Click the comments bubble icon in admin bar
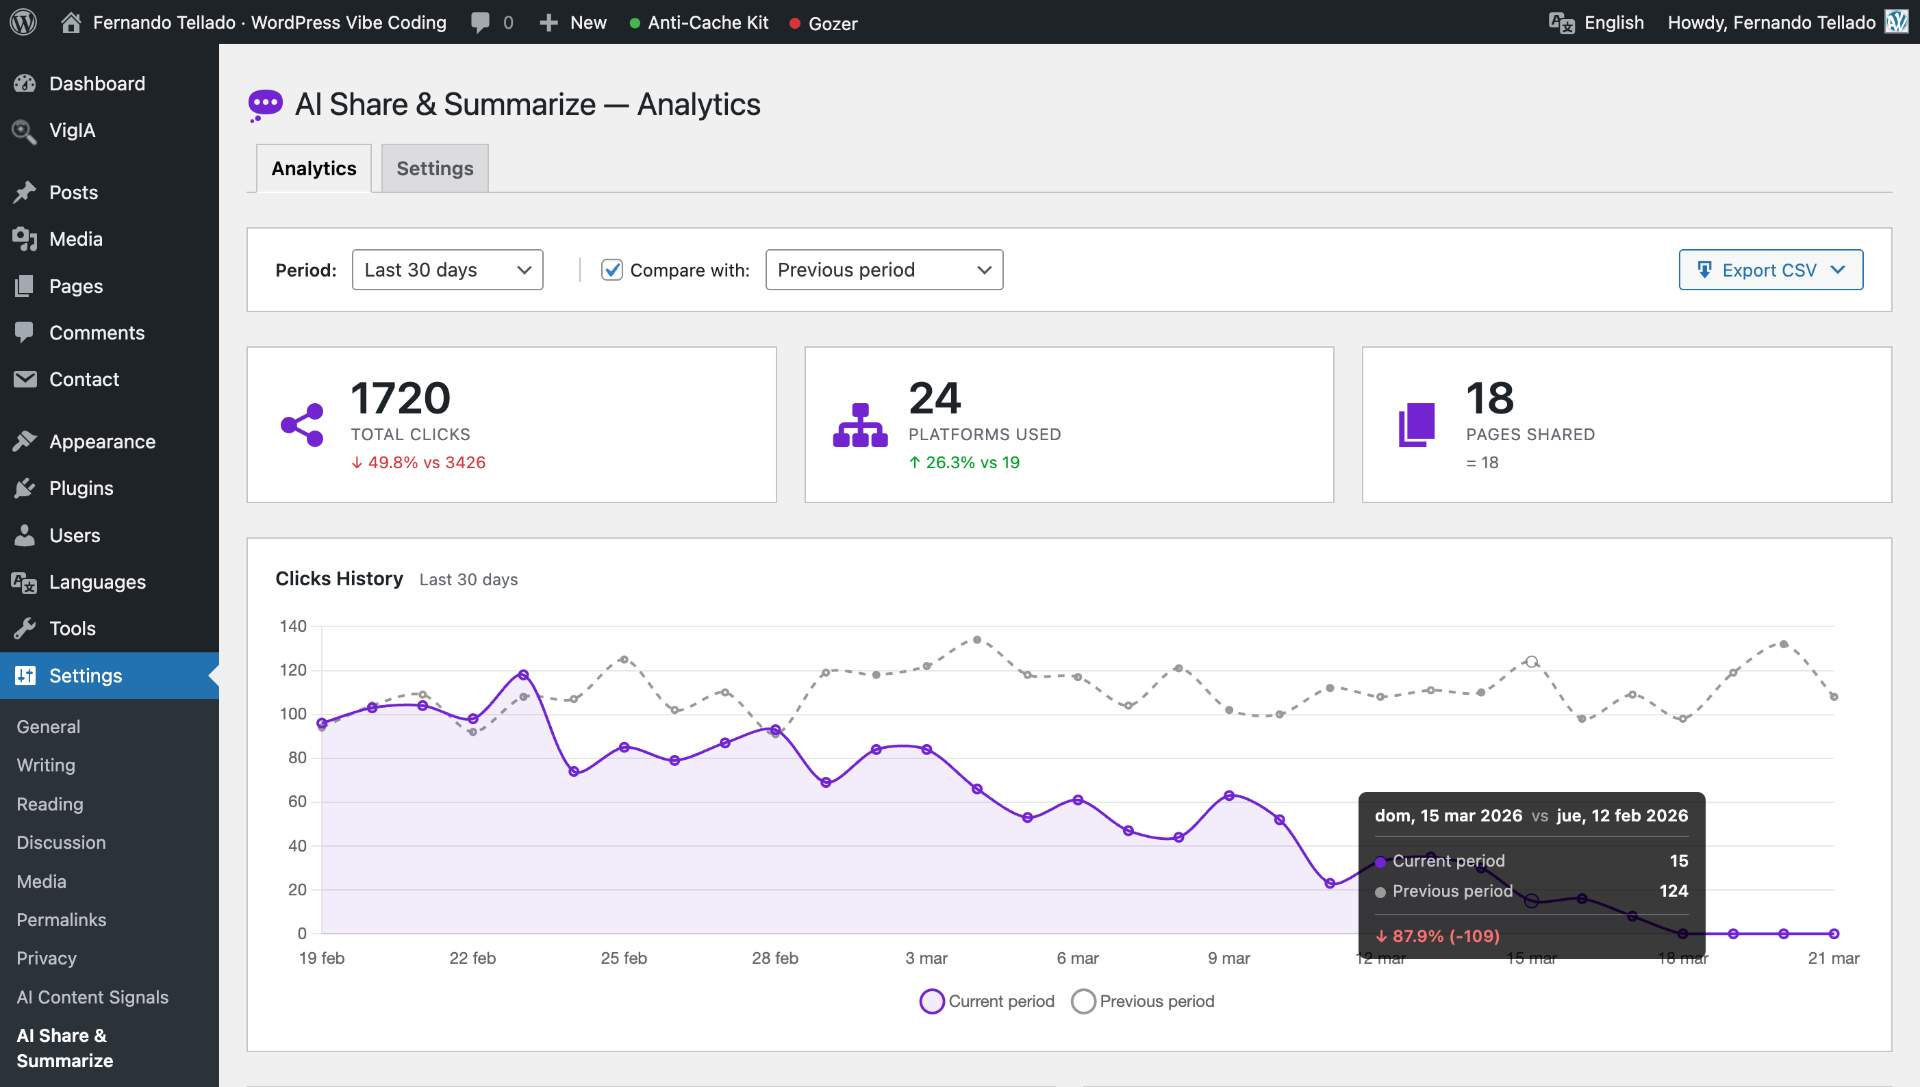 (481, 22)
